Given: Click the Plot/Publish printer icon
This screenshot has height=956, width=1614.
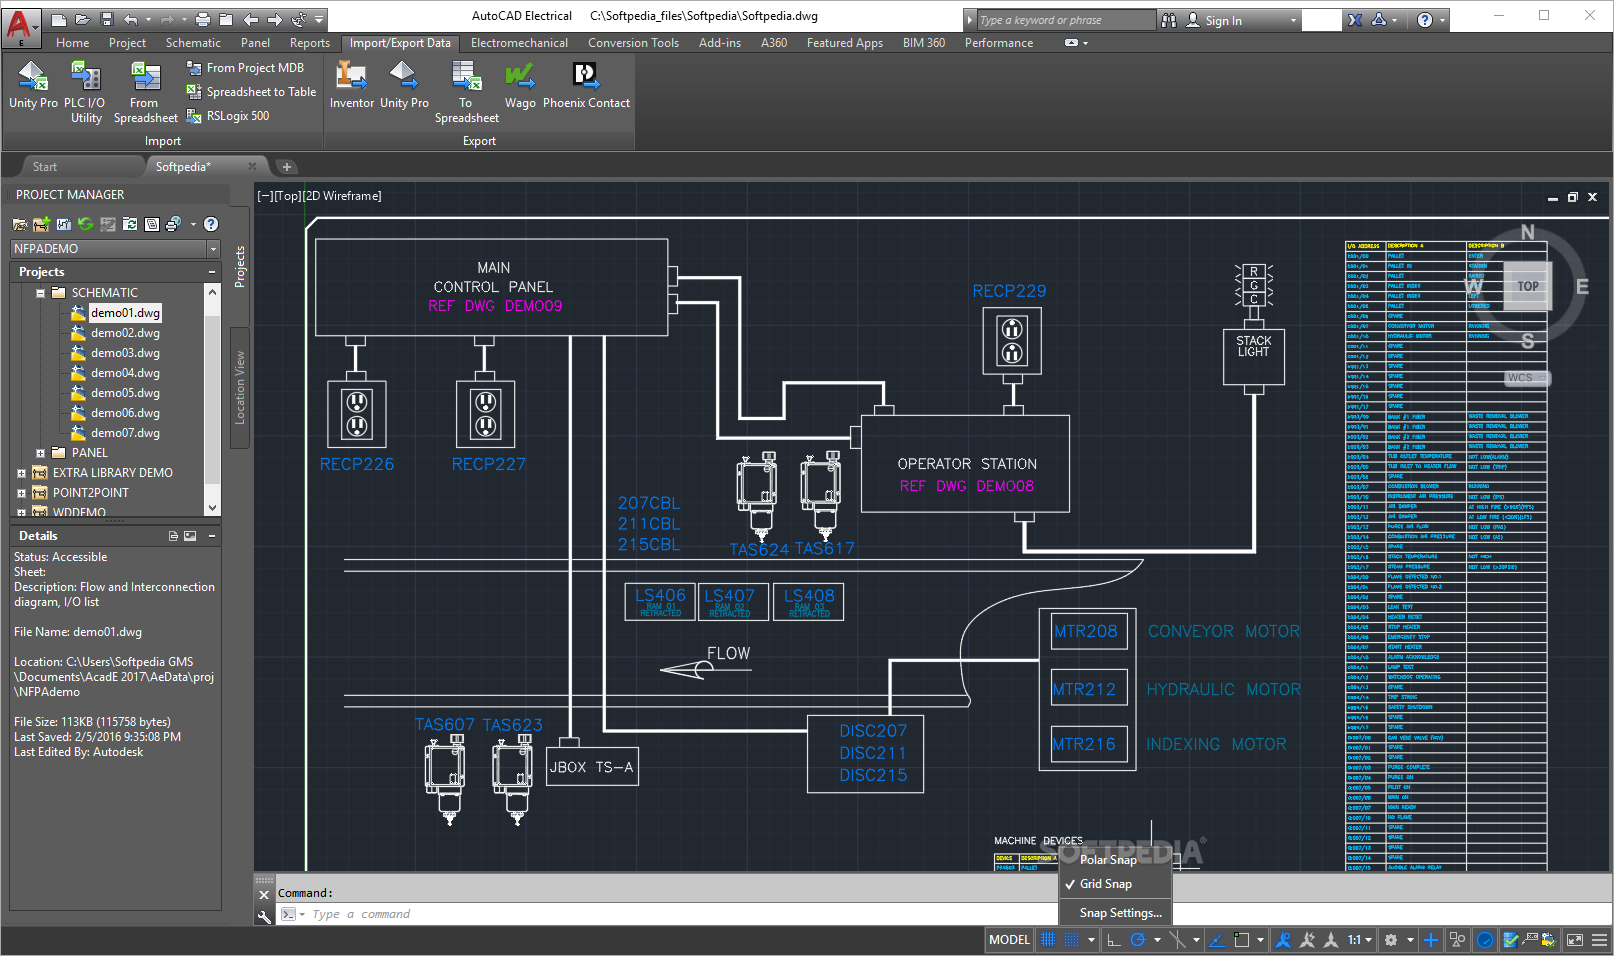Looking at the screenshot, I should [174, 224].
